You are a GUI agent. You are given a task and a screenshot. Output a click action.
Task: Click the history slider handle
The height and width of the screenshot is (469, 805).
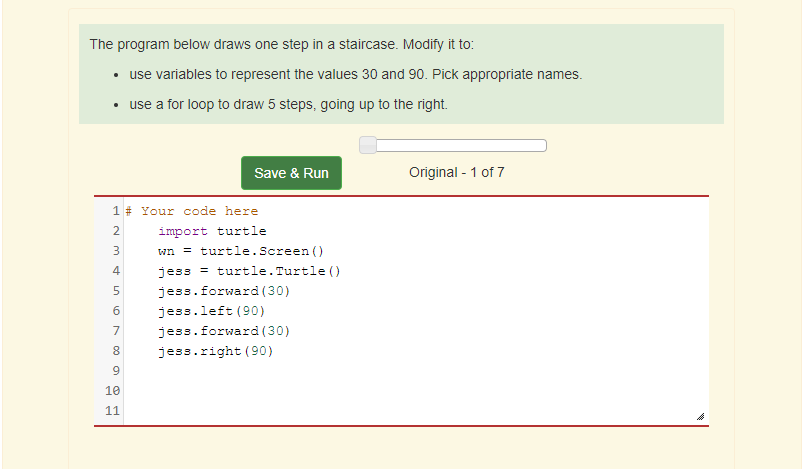pyautogui.click(x=368, y=145)
